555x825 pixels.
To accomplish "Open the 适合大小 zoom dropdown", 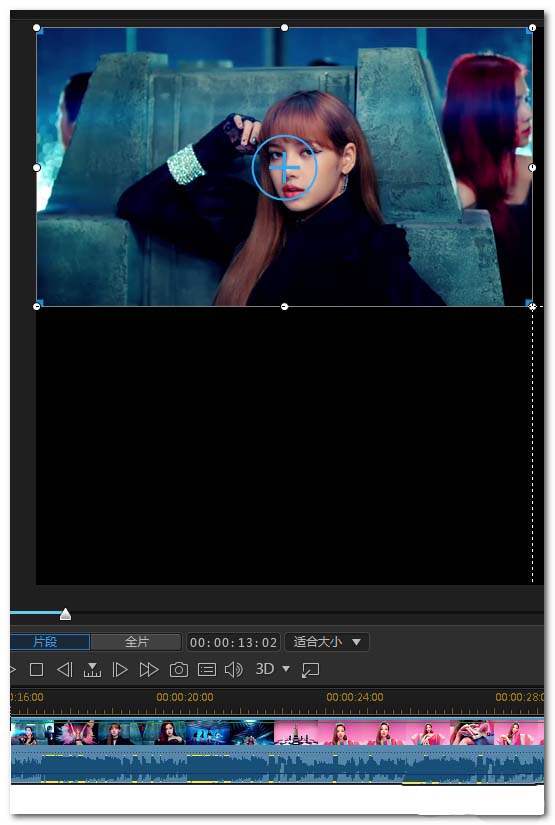I will coord(327,642).
